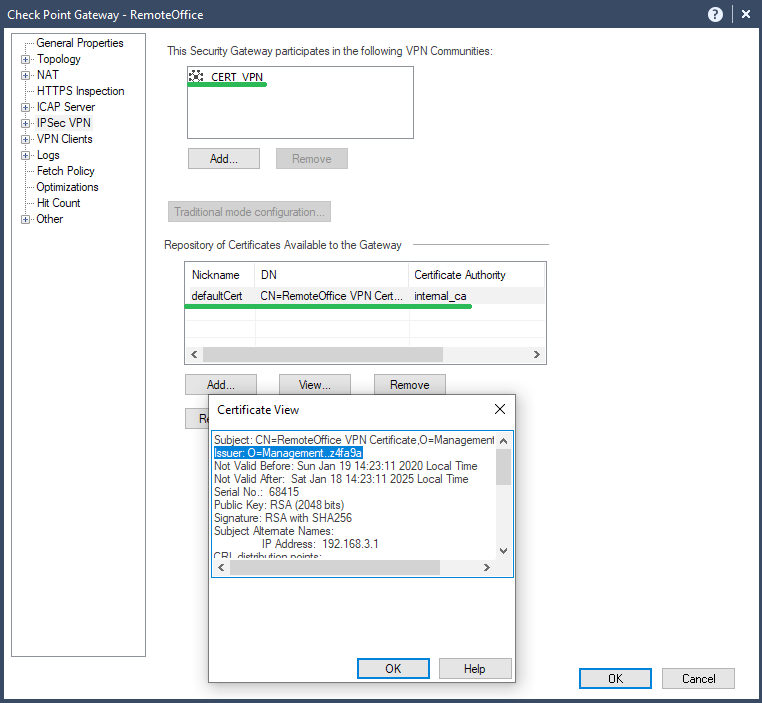The width and height of the screenshot is (762, 703).
Task: Select Other in the navigation tree
Action: pyautogui.click(x=50, y=219)
